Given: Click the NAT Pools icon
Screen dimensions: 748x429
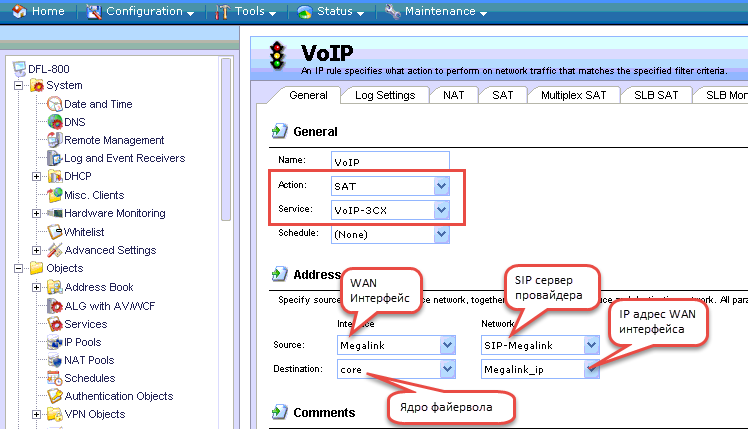Looking at the screenshot, I should click(55, 360).
